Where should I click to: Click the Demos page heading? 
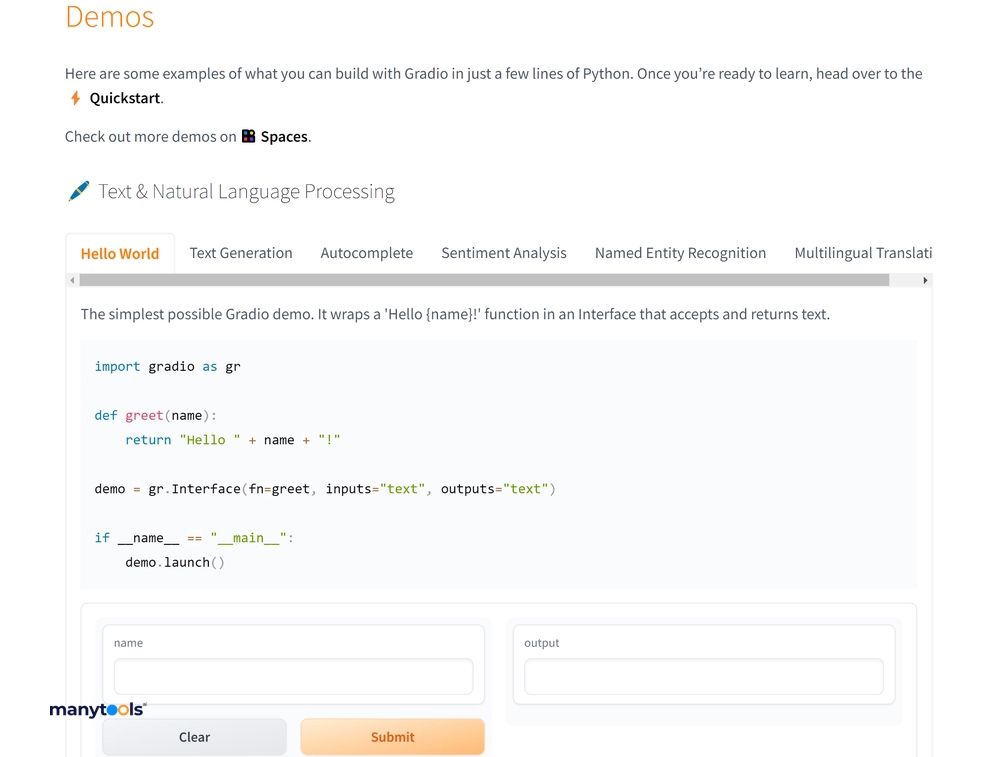(109, 17)
